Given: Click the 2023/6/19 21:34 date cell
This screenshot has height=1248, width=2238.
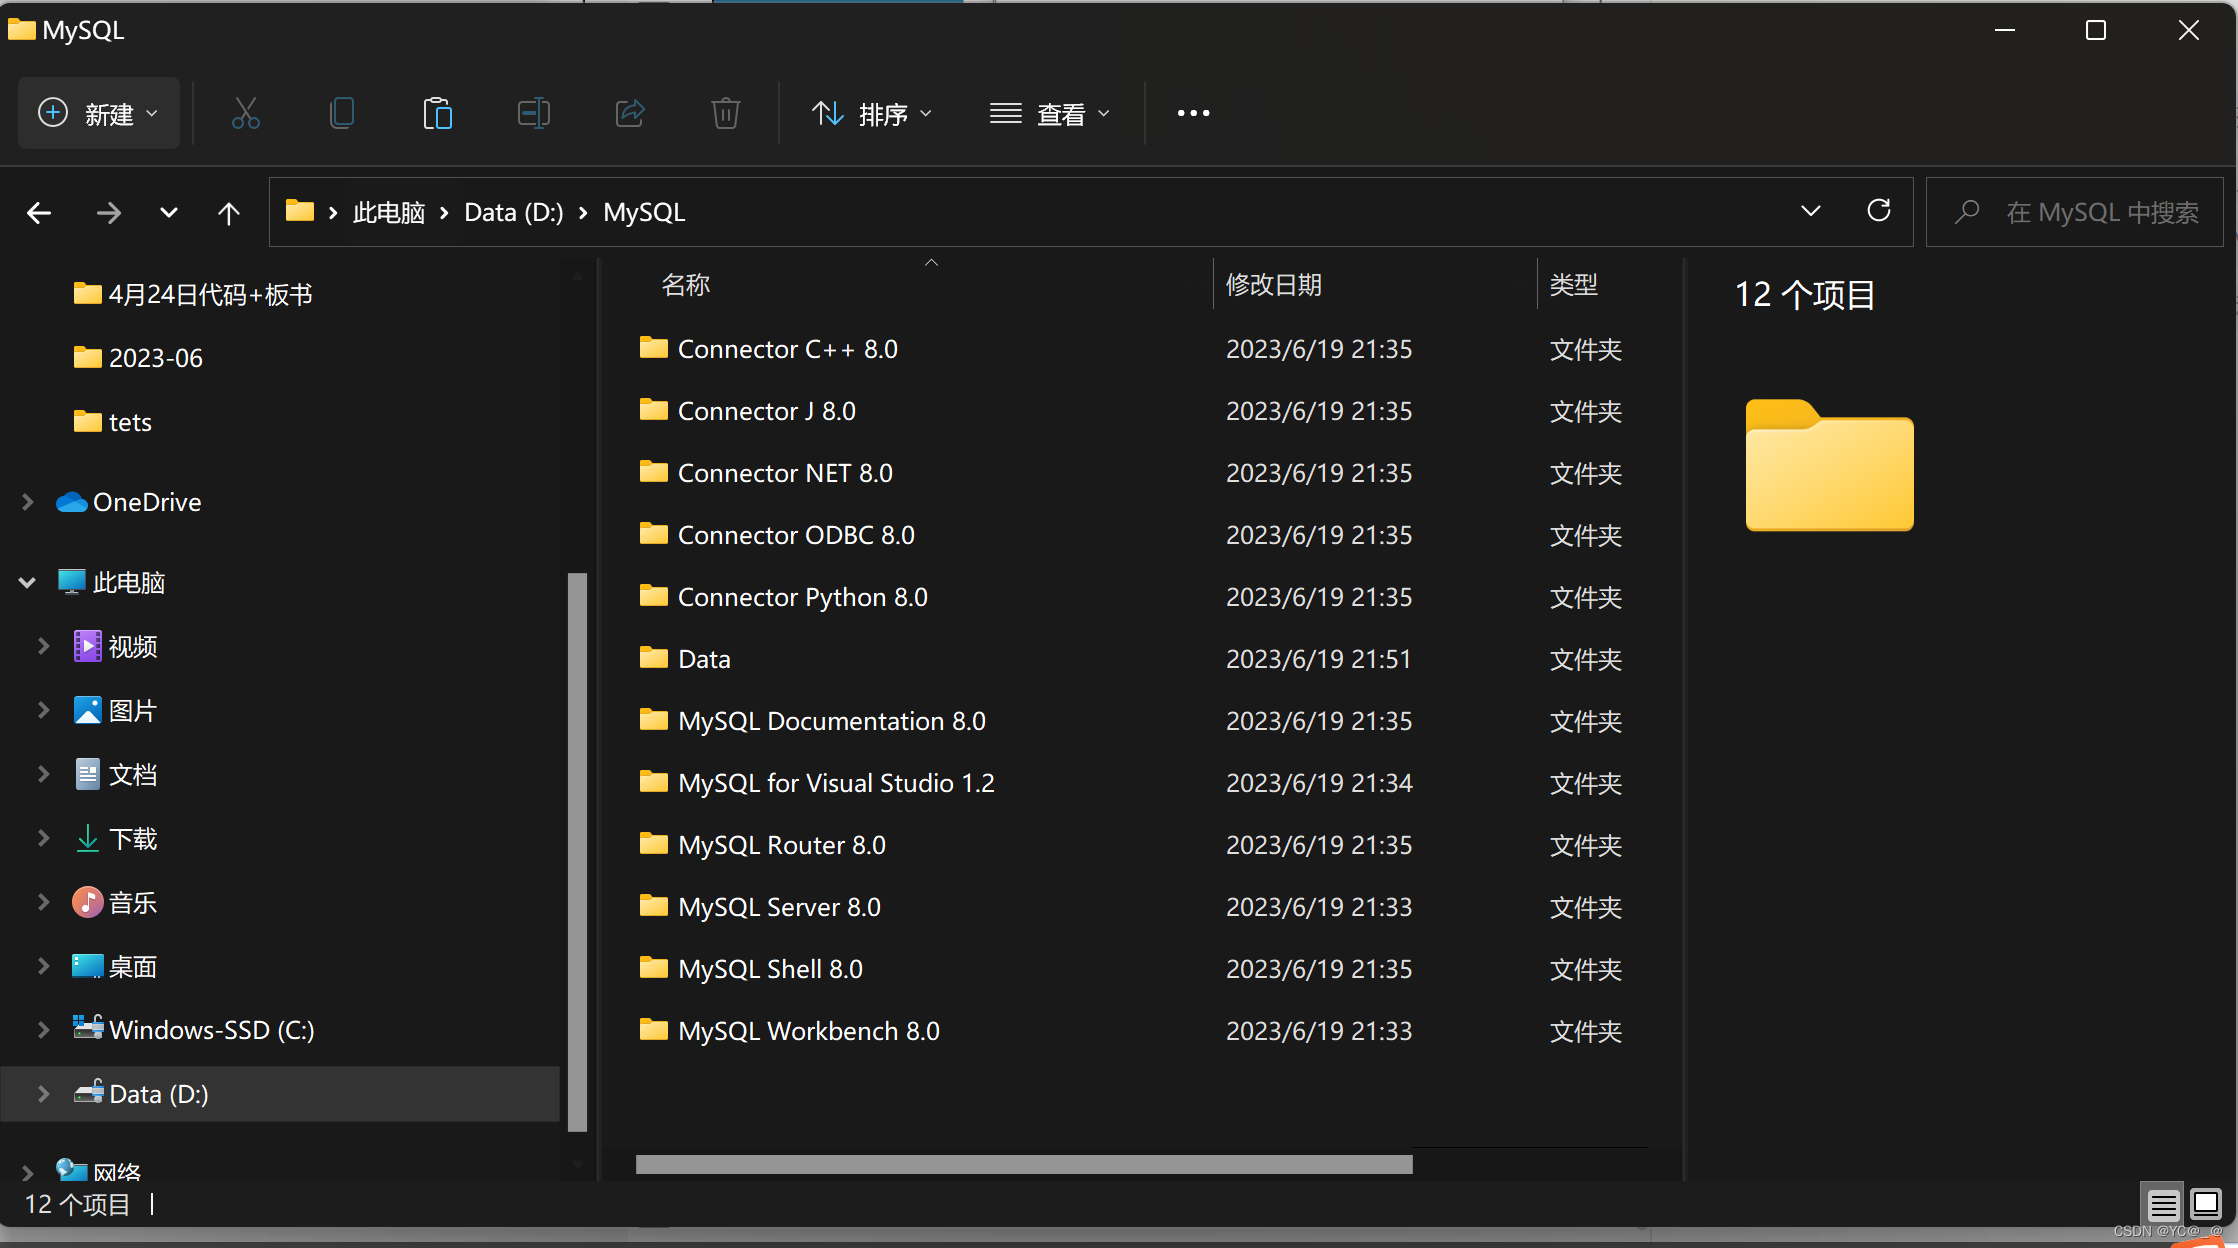Looking at the screenshot, I should pyautogui.click(x=1319, y=783).
